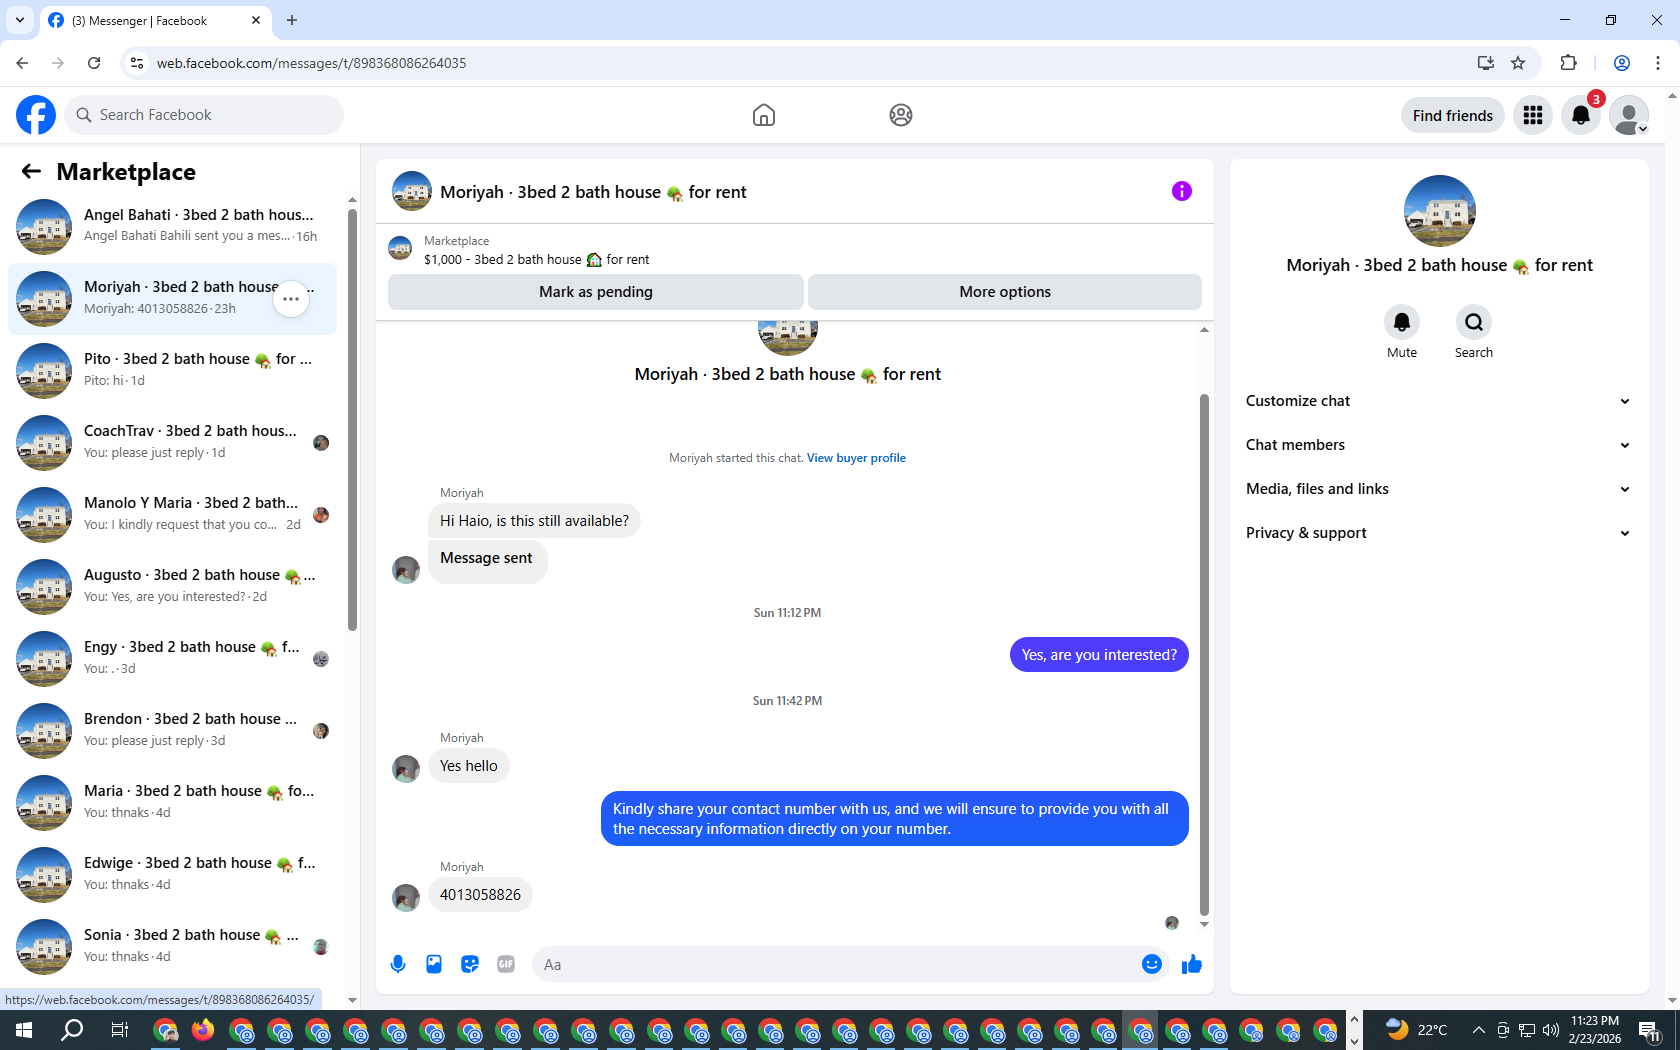Image resolution: width=1680 pixels, height=1050 pixels.
Task: Click the 'Yes, are you interested?' message bubble
Action: click(1099, 655)
